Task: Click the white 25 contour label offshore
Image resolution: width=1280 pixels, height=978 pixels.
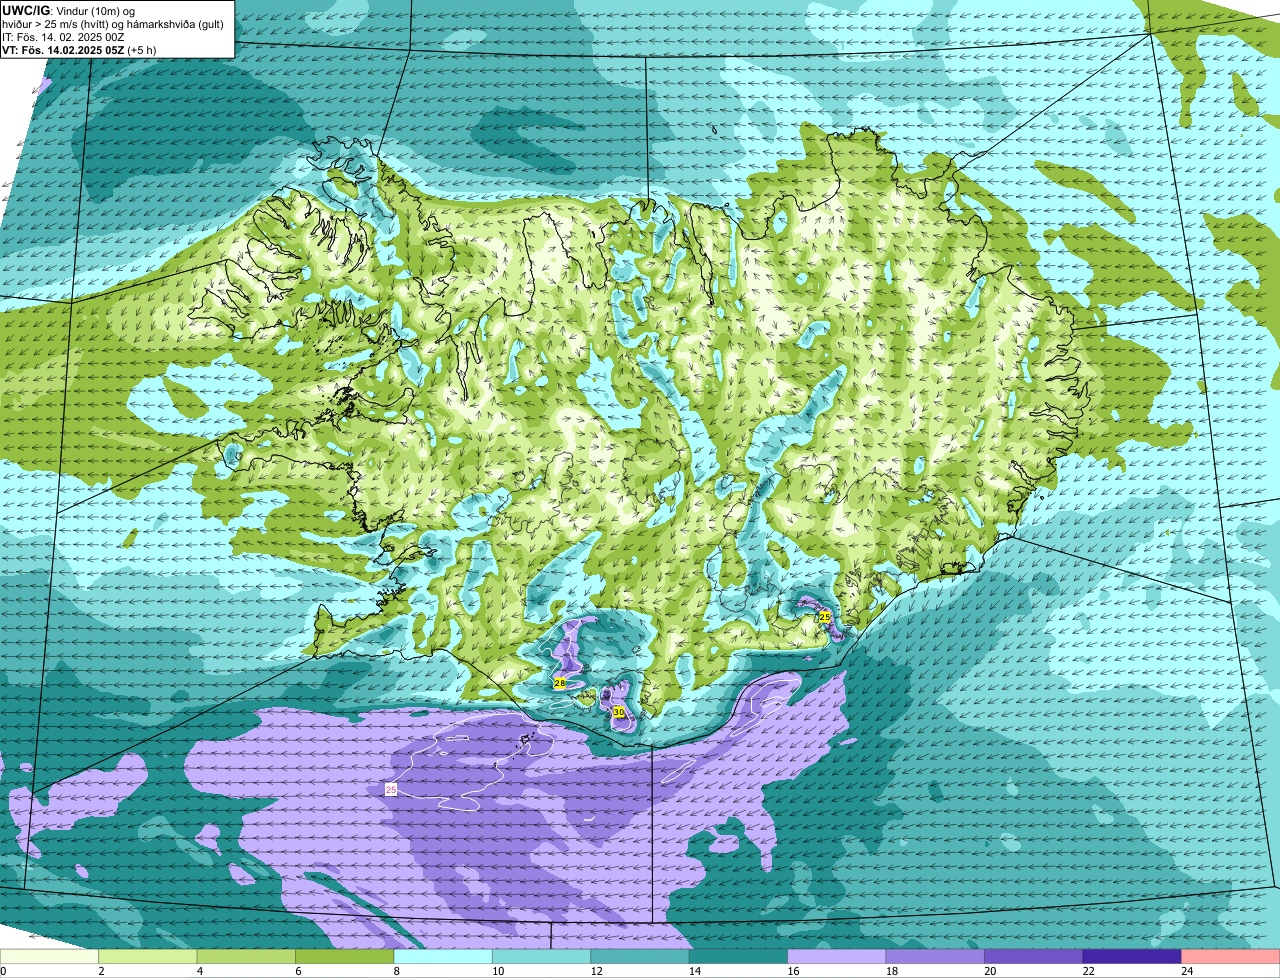Action: (x=391, y=790)
